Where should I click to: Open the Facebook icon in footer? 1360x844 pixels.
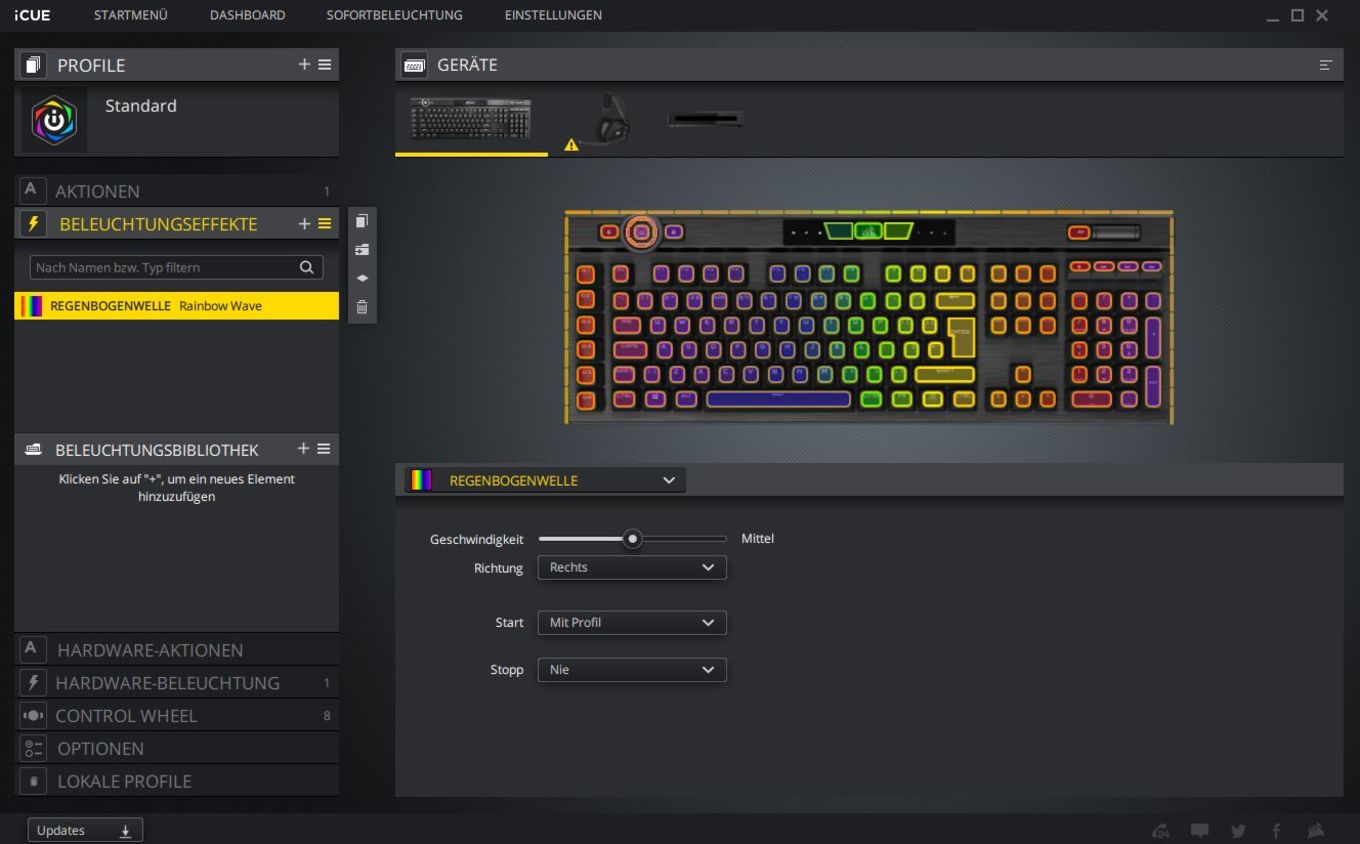tap(1276, 831)
